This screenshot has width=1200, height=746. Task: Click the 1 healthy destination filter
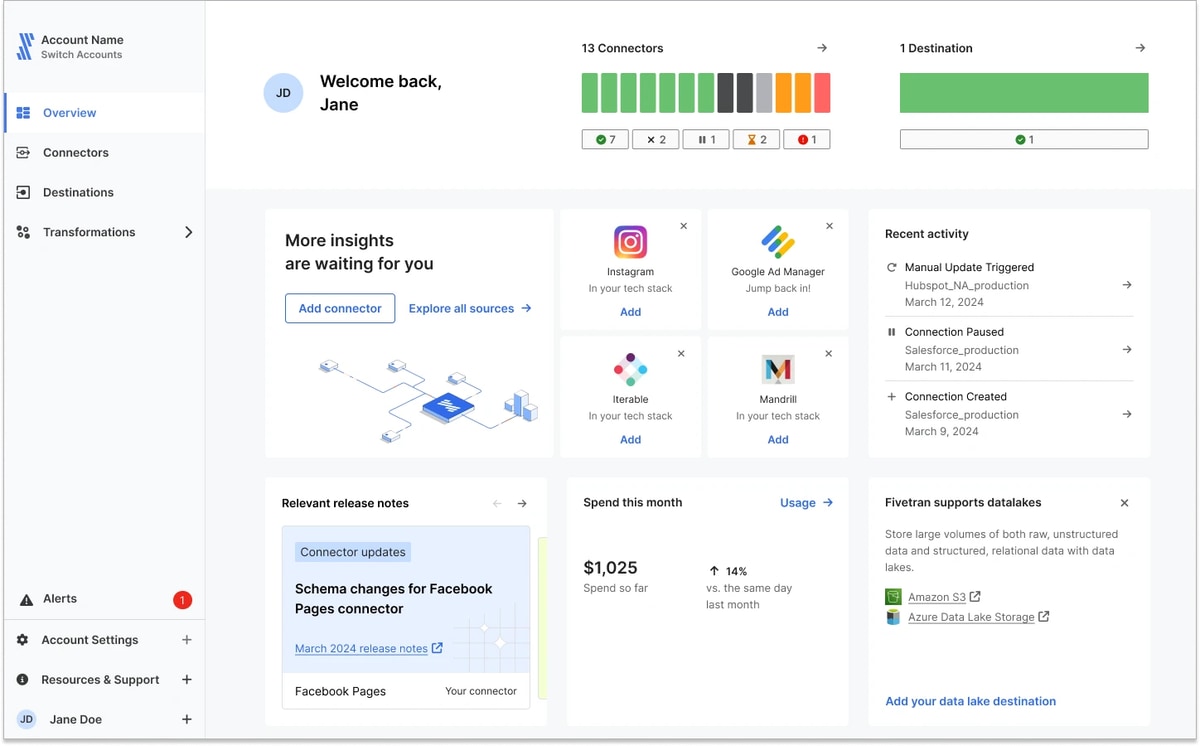tap(1024, 140)
